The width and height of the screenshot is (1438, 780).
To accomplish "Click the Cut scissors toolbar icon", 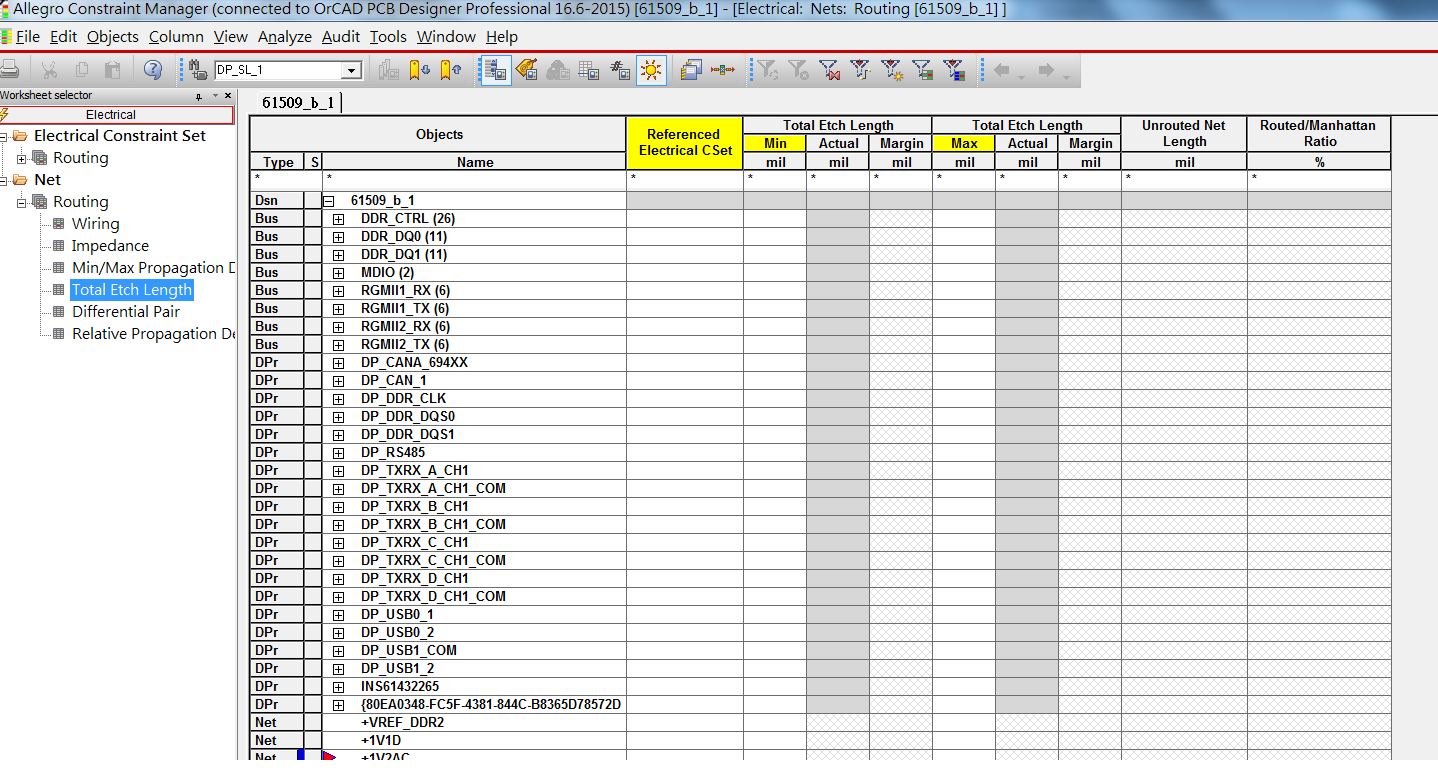I will 49,70.
